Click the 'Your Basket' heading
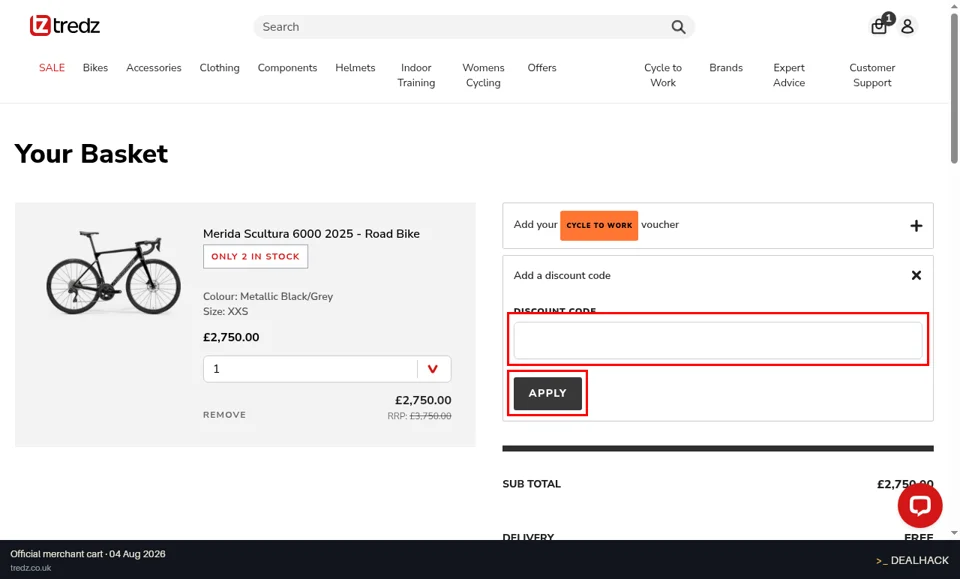The height and width of the screenshot is (579, 960). click(x=91, y=154)
